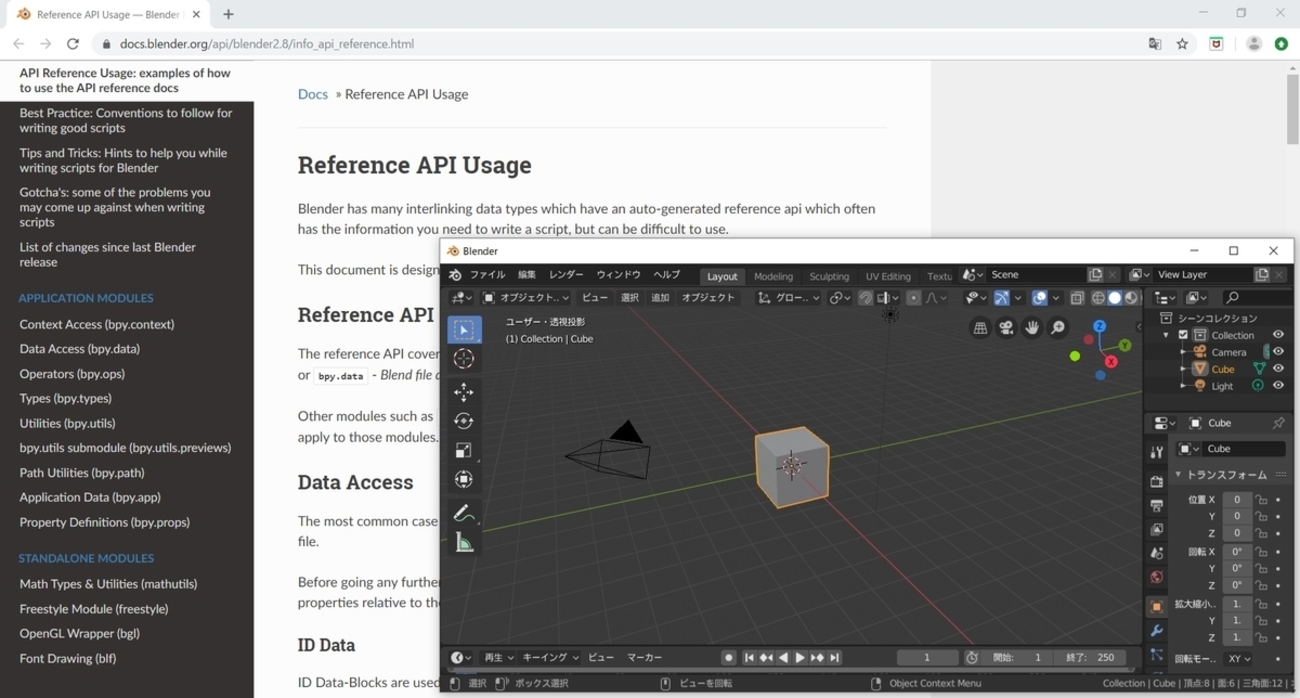Toggle X-ray display in viewport header
Viewport: 1300px width, 698px height.
1077,298
